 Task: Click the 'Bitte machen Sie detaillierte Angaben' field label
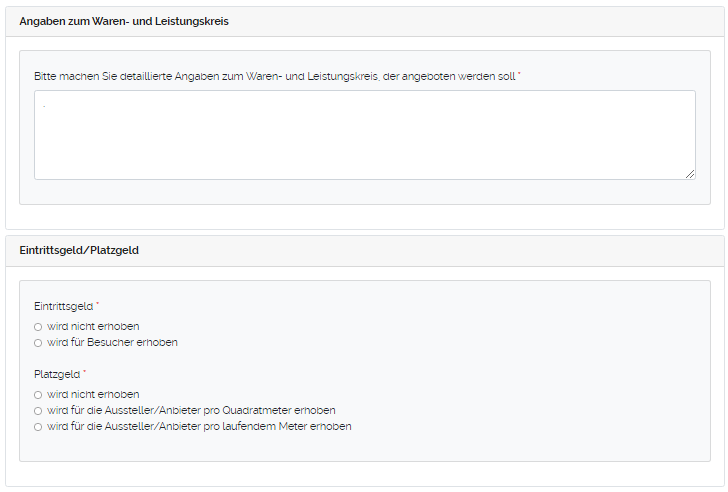[274, 76]
